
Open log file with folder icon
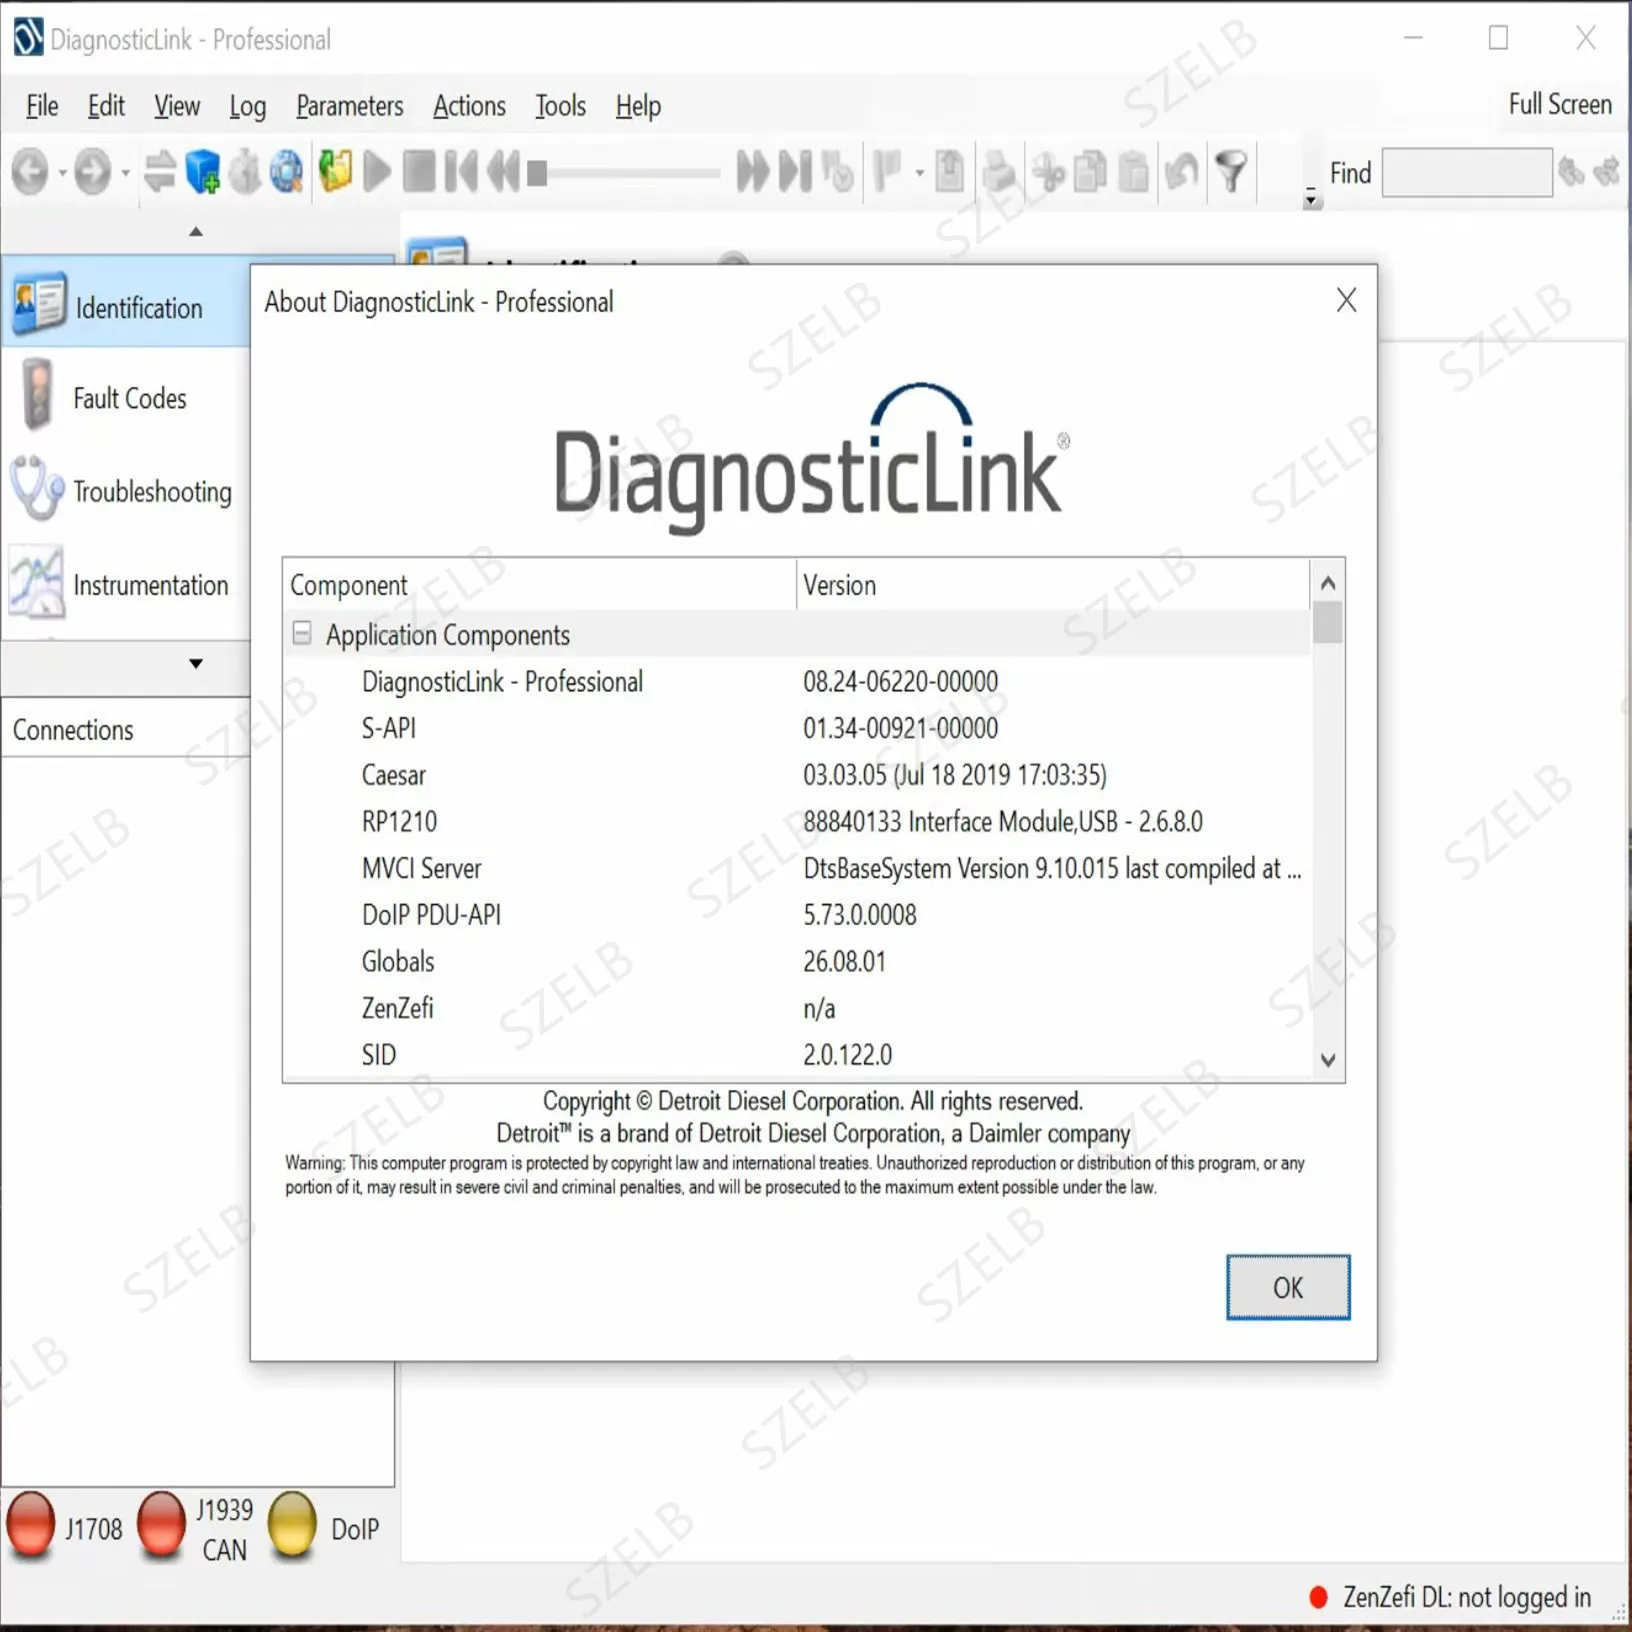click(x=336, y=172)
